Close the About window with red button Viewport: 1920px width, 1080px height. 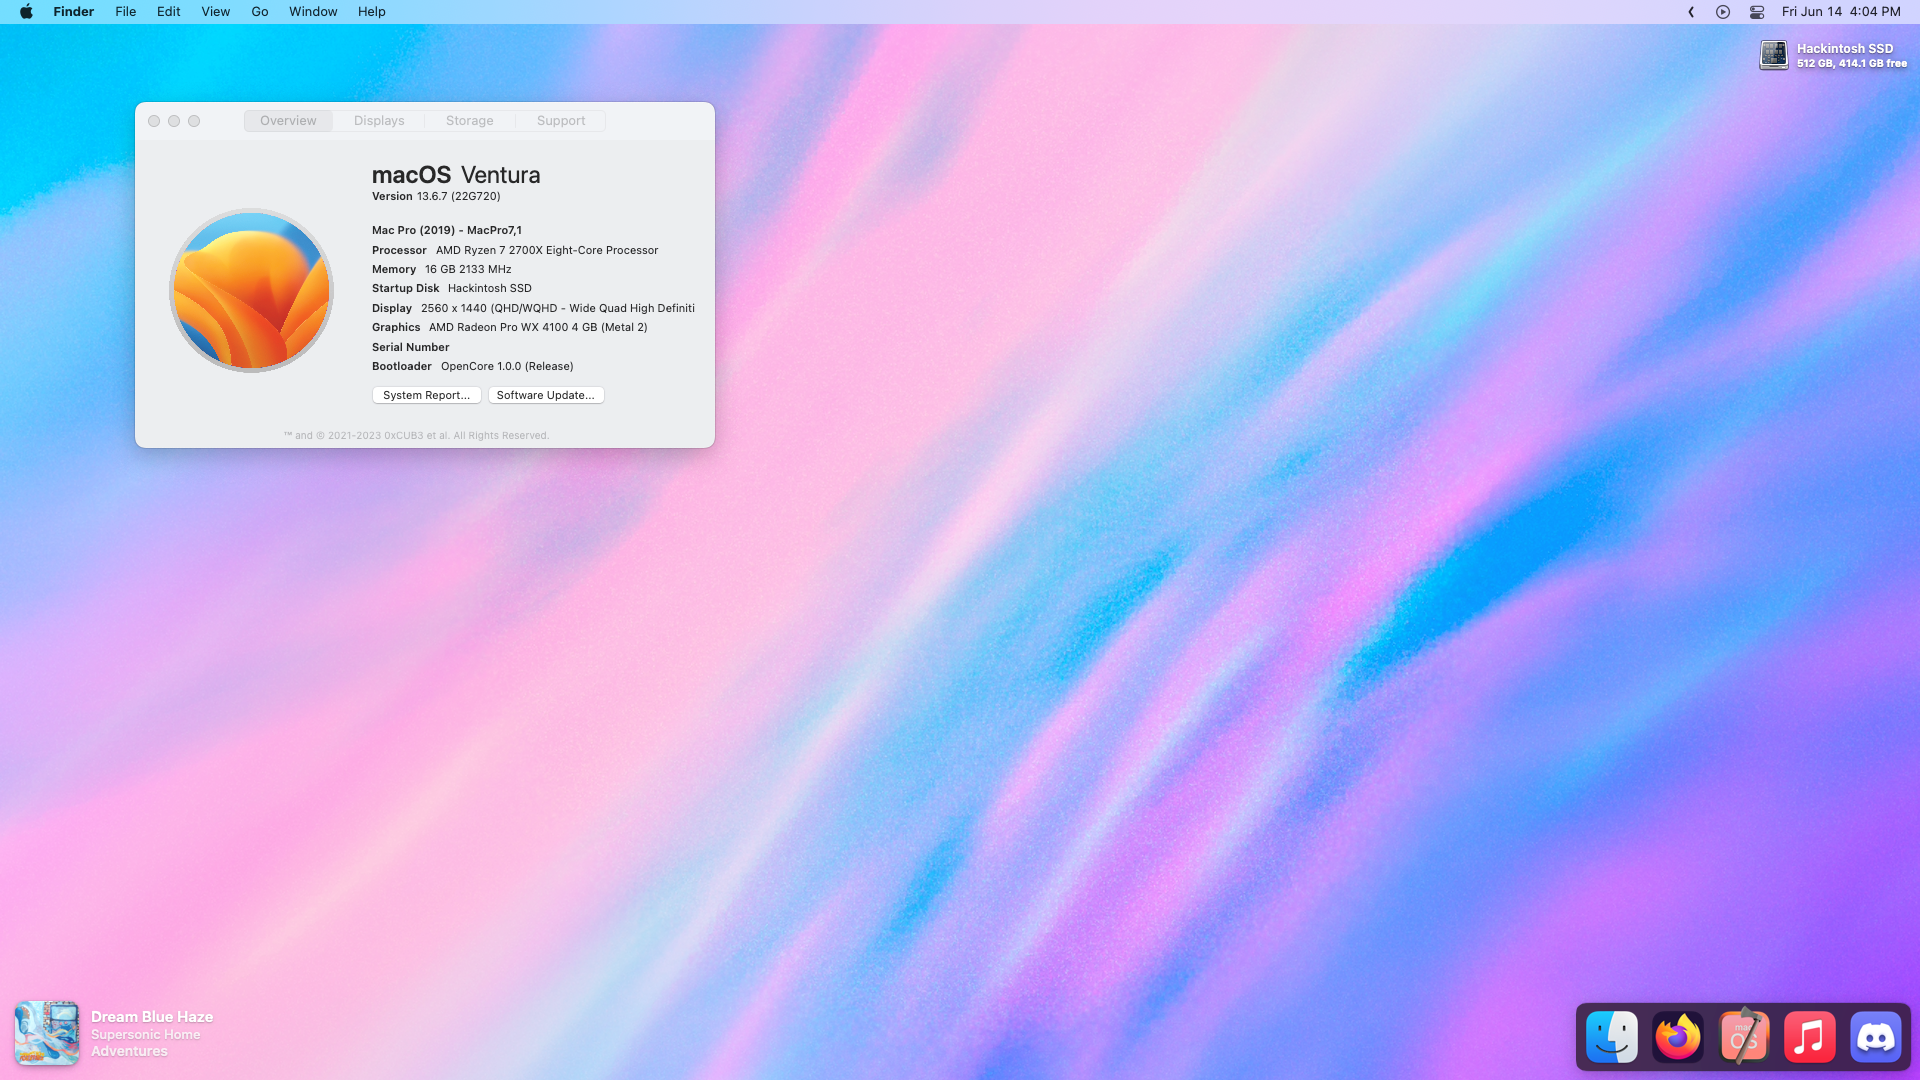154,121
